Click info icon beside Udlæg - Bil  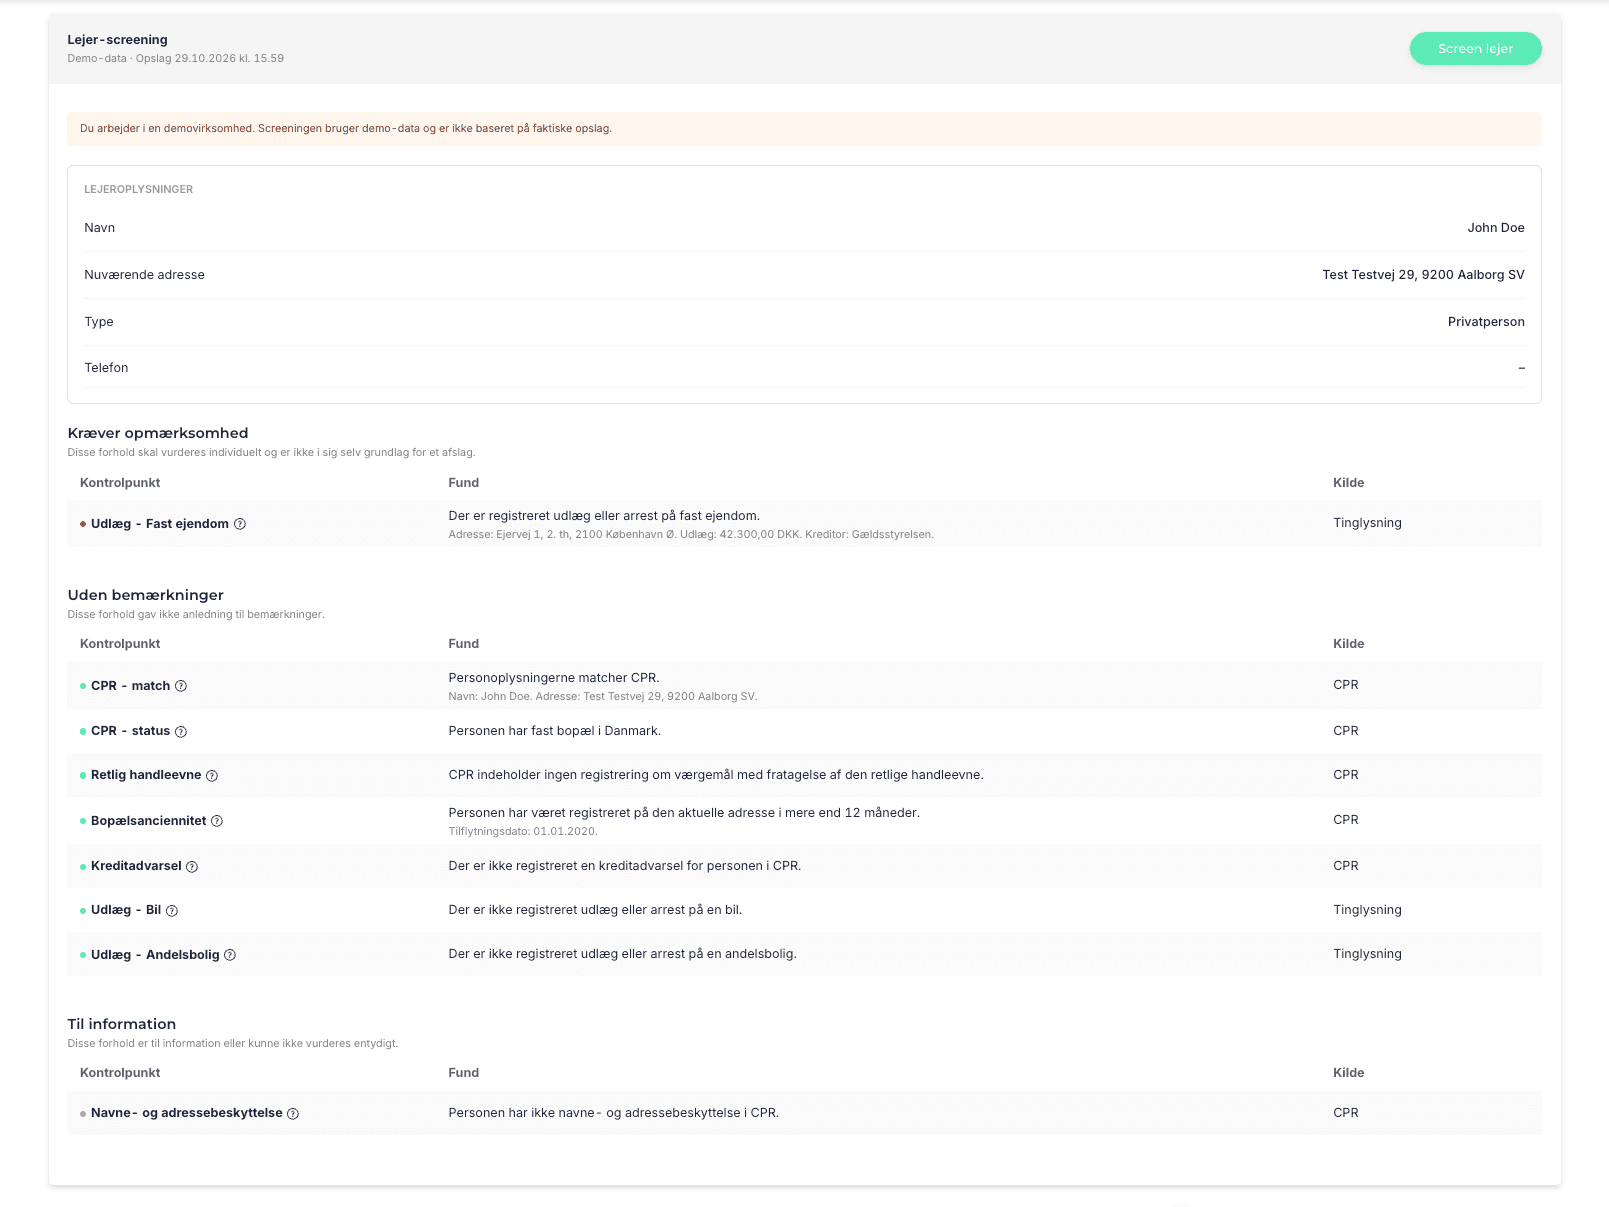click(172, 911)
